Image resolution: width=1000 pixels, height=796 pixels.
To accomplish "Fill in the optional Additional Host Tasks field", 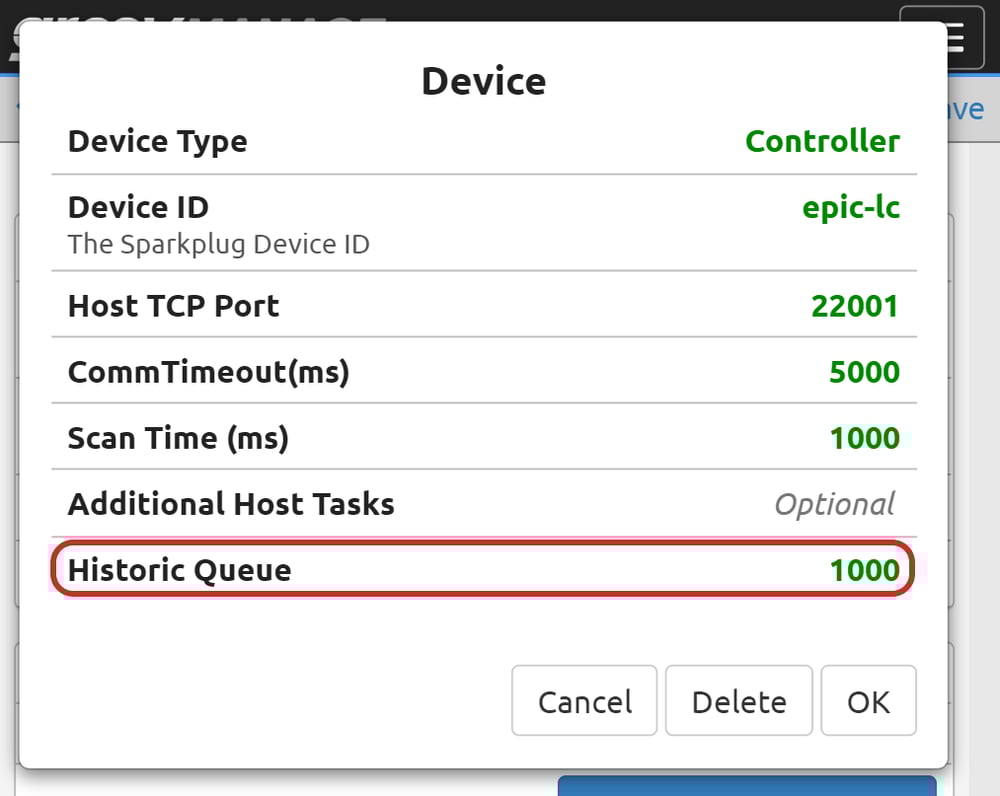I will click(x=835, y=504).
